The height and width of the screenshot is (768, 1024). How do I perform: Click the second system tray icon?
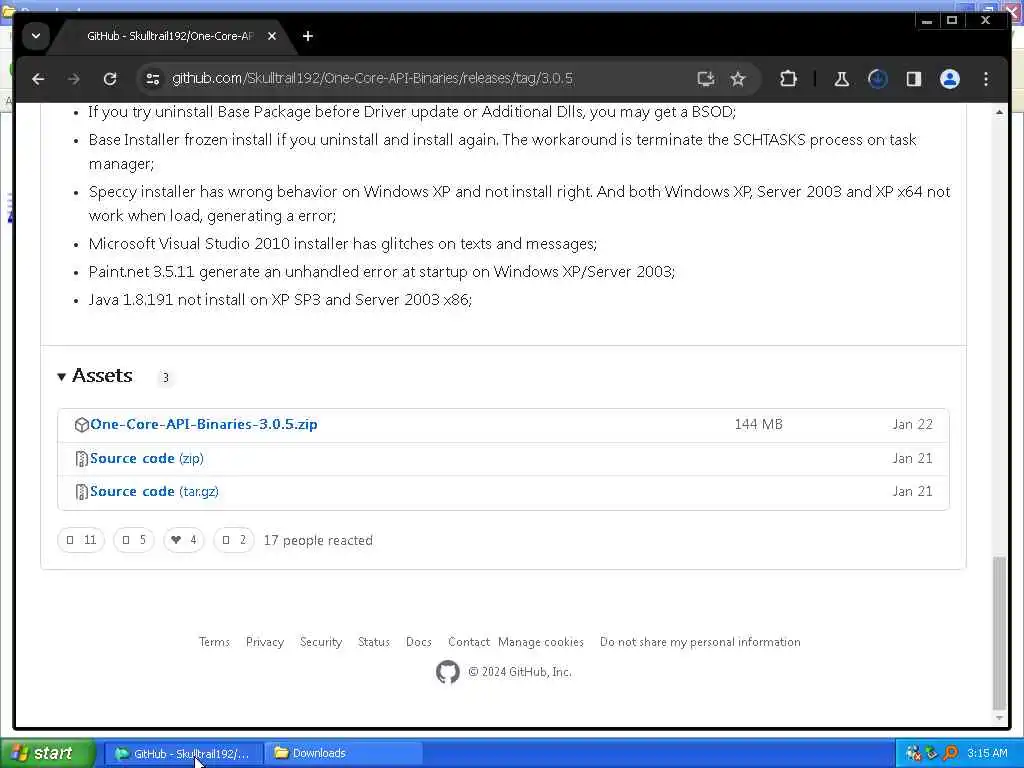[x=932, y=754]
